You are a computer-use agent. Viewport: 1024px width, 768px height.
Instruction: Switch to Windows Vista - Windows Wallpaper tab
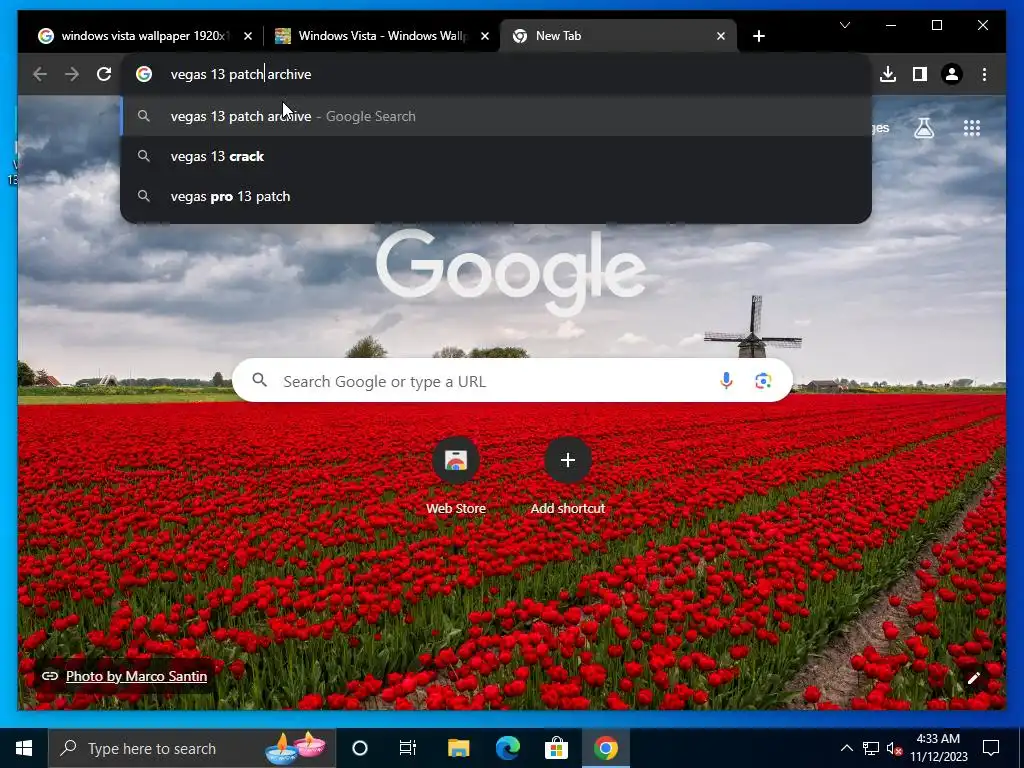pyautogui.click(x=381, y=36)
